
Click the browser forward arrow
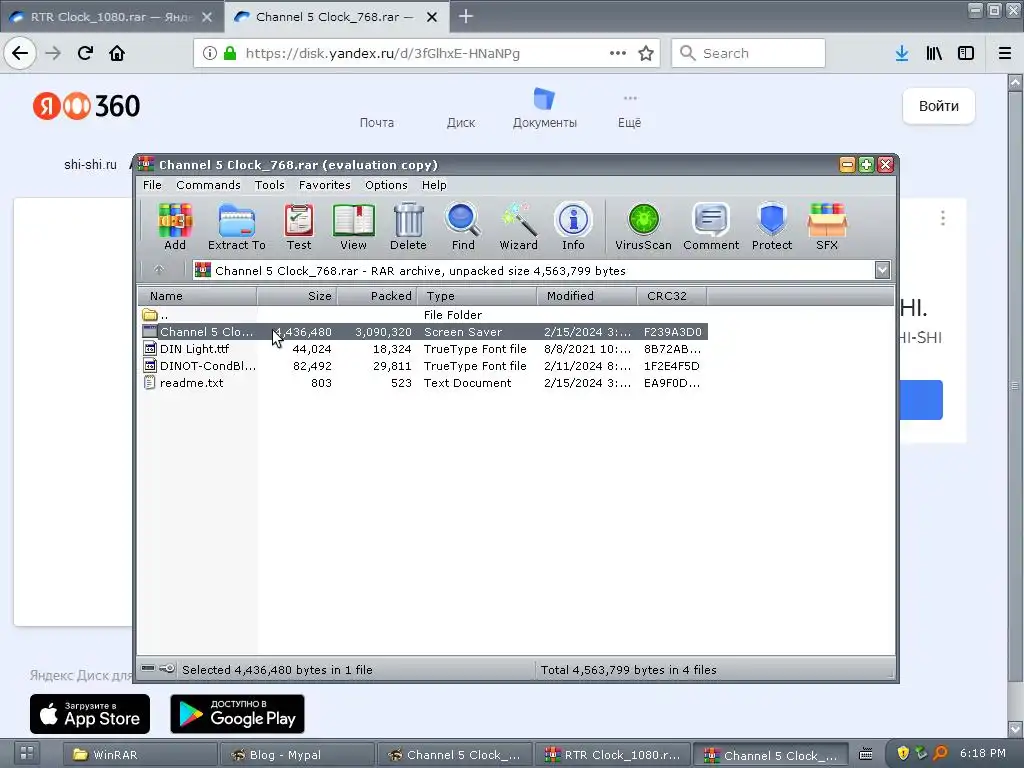[53, 53]
